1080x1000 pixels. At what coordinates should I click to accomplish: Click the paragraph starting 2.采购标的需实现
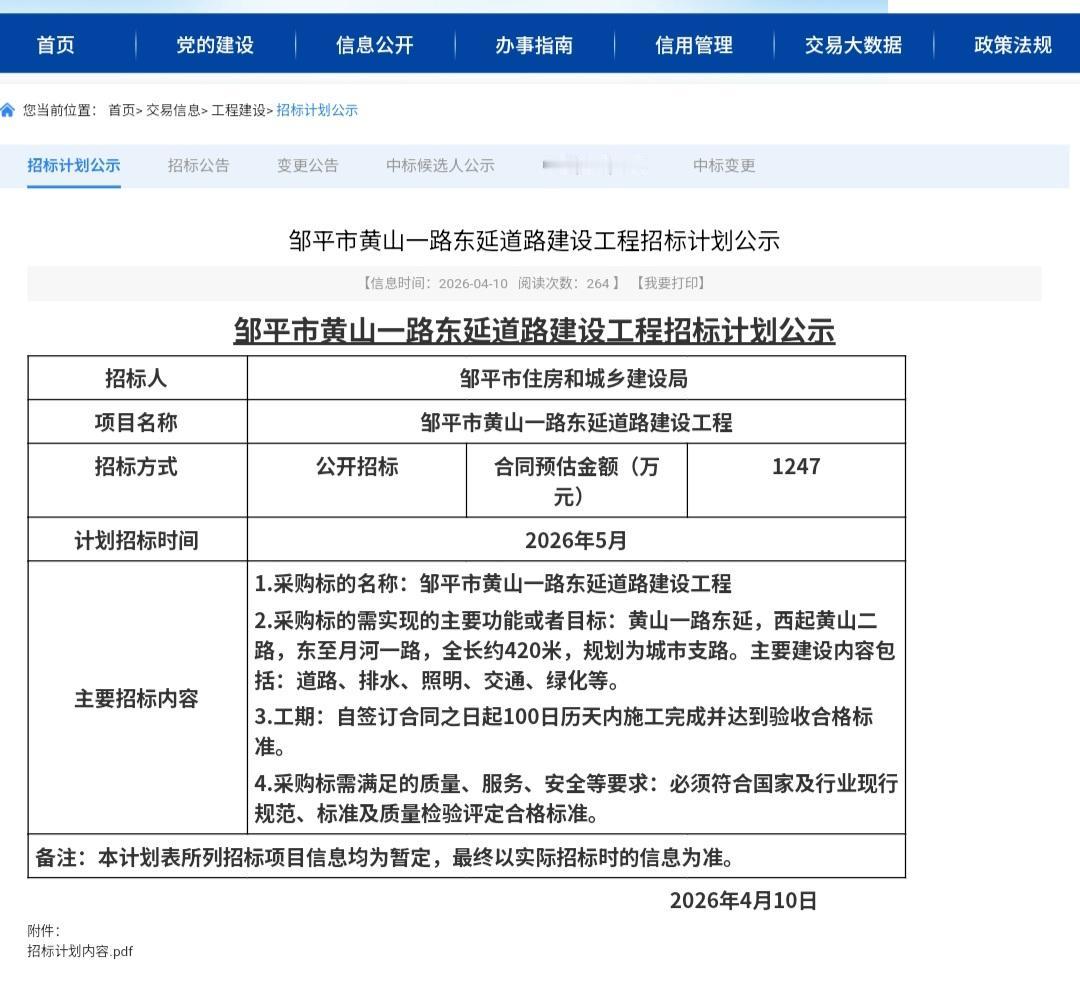tap(575, 650)
